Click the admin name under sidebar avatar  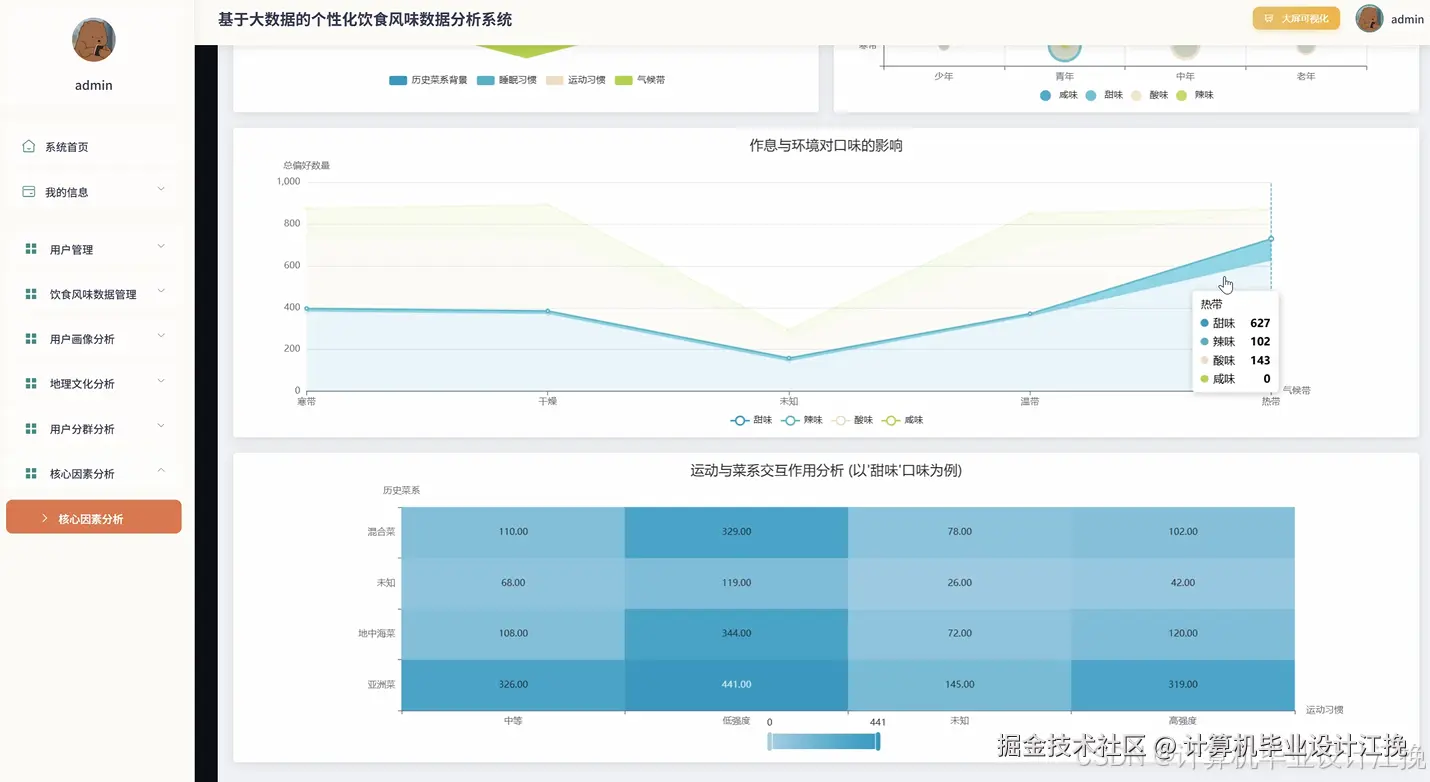tap(94, 85)
